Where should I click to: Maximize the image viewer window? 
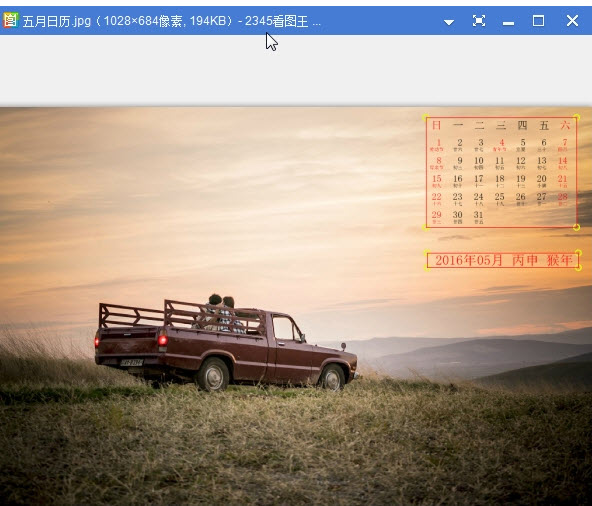point(538,20)
